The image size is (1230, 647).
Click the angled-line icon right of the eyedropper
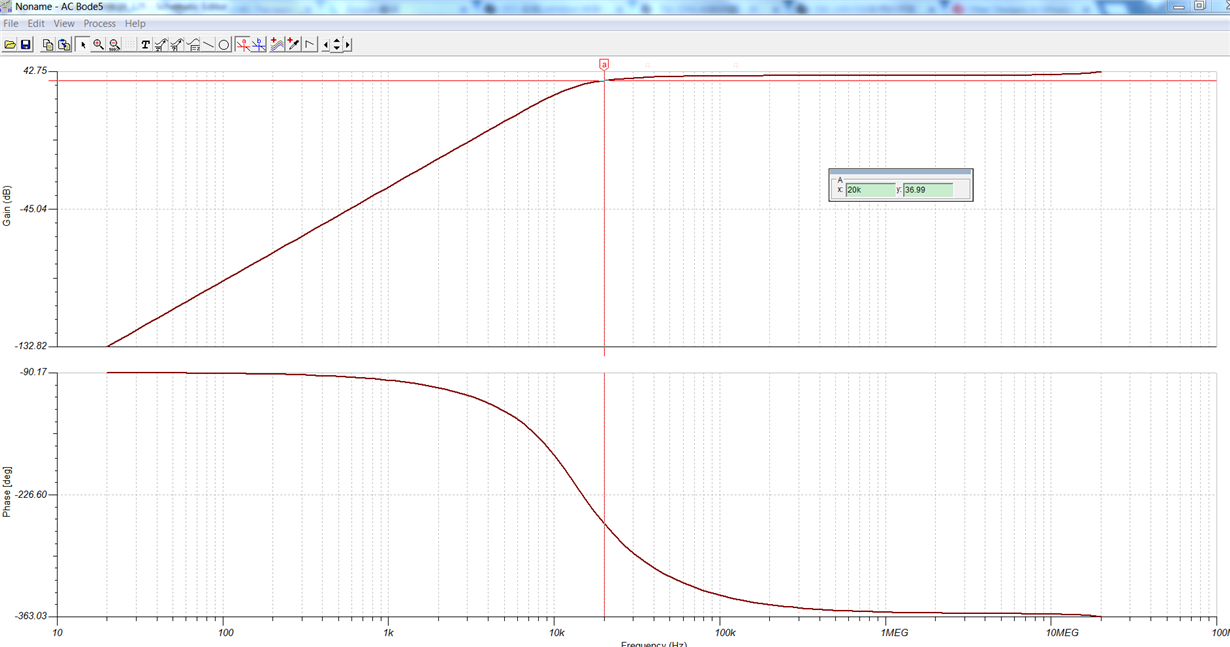309,45
